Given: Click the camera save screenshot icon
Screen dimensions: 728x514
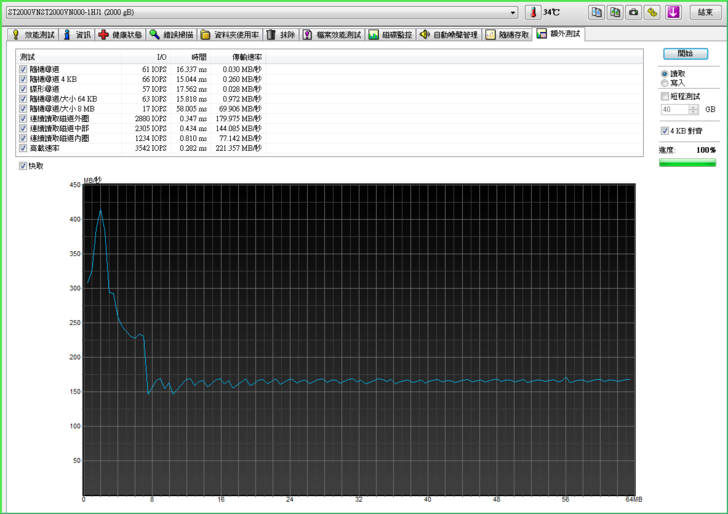Looking at the screenshot, I should [x=633, y=12].
